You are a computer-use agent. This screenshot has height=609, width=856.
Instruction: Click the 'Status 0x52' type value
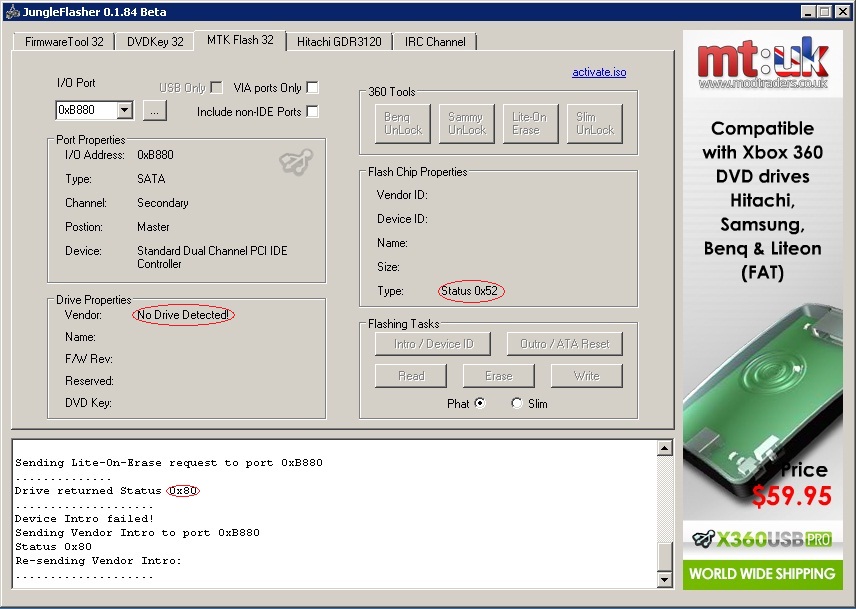469,291
